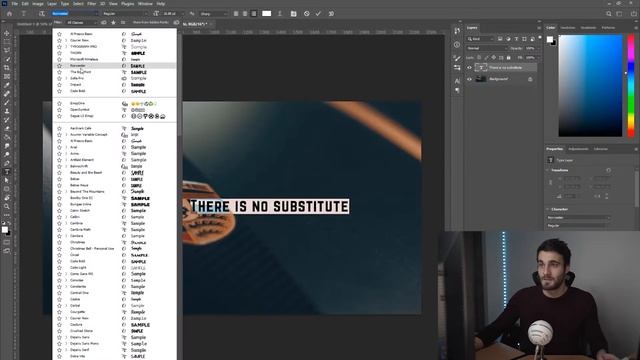Choose the Bebas Neue font

click(79, 185)
